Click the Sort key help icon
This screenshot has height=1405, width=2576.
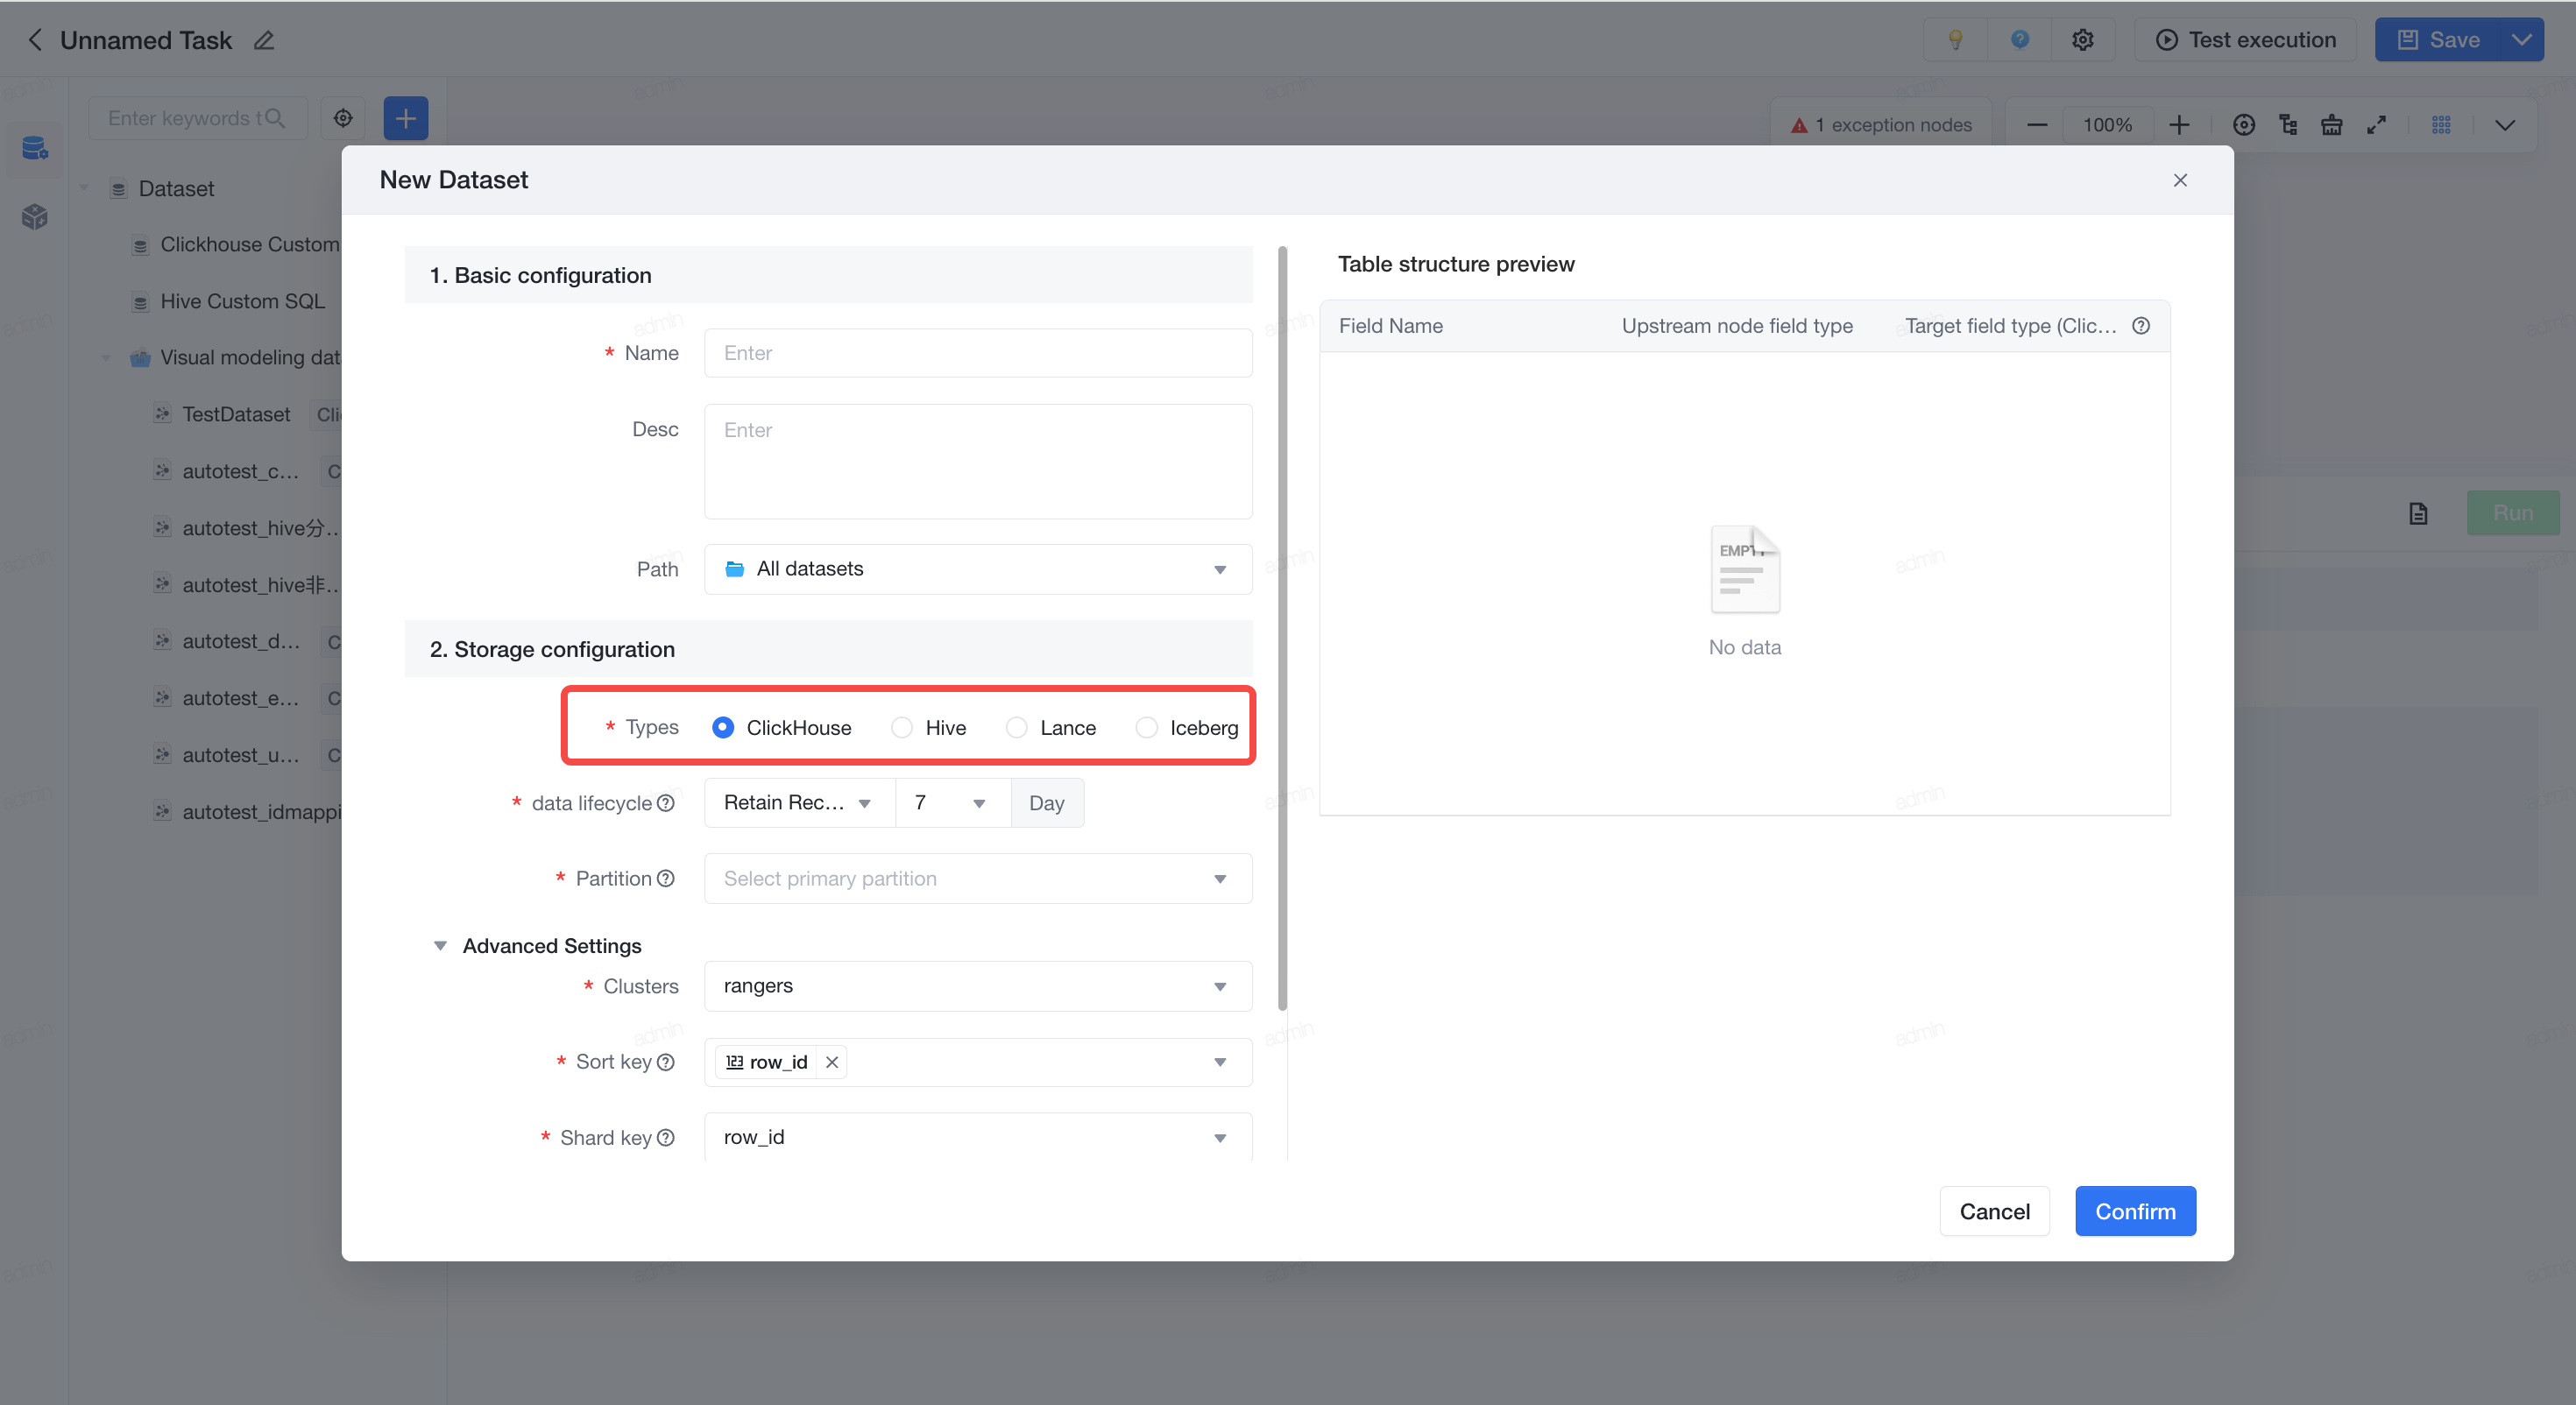[666, 1062]
